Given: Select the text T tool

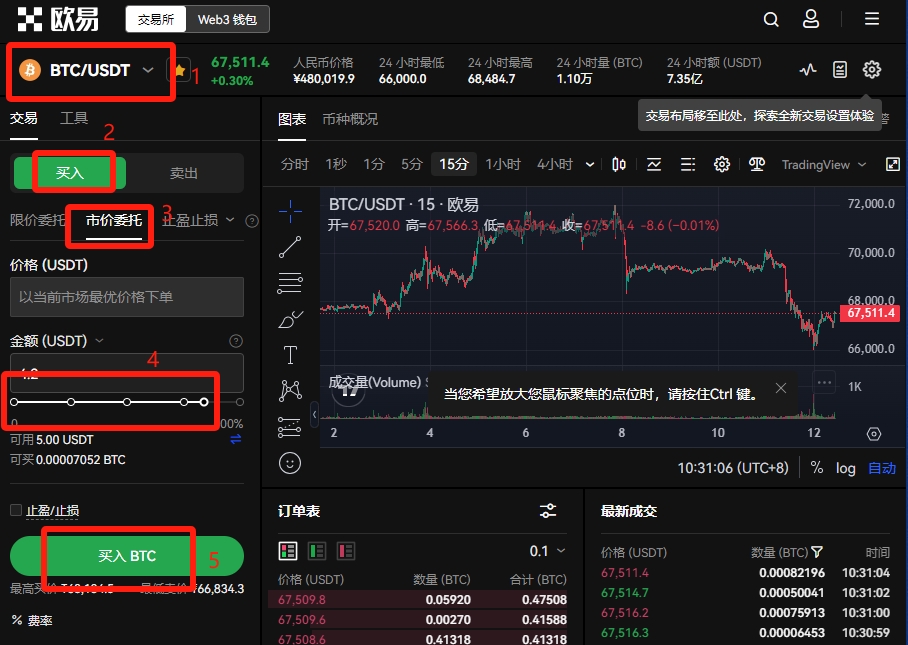Looking at the screenshot, I should [290, 355].
